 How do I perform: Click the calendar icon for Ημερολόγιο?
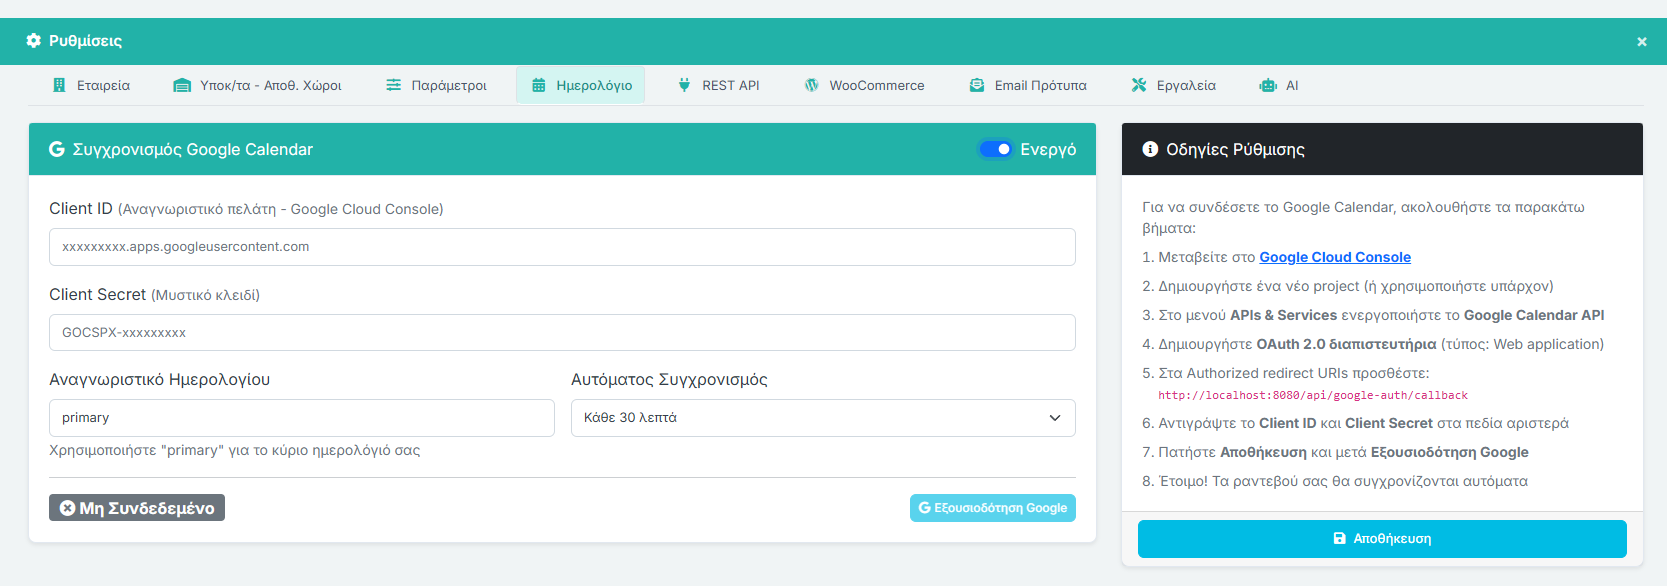[539, 85]
